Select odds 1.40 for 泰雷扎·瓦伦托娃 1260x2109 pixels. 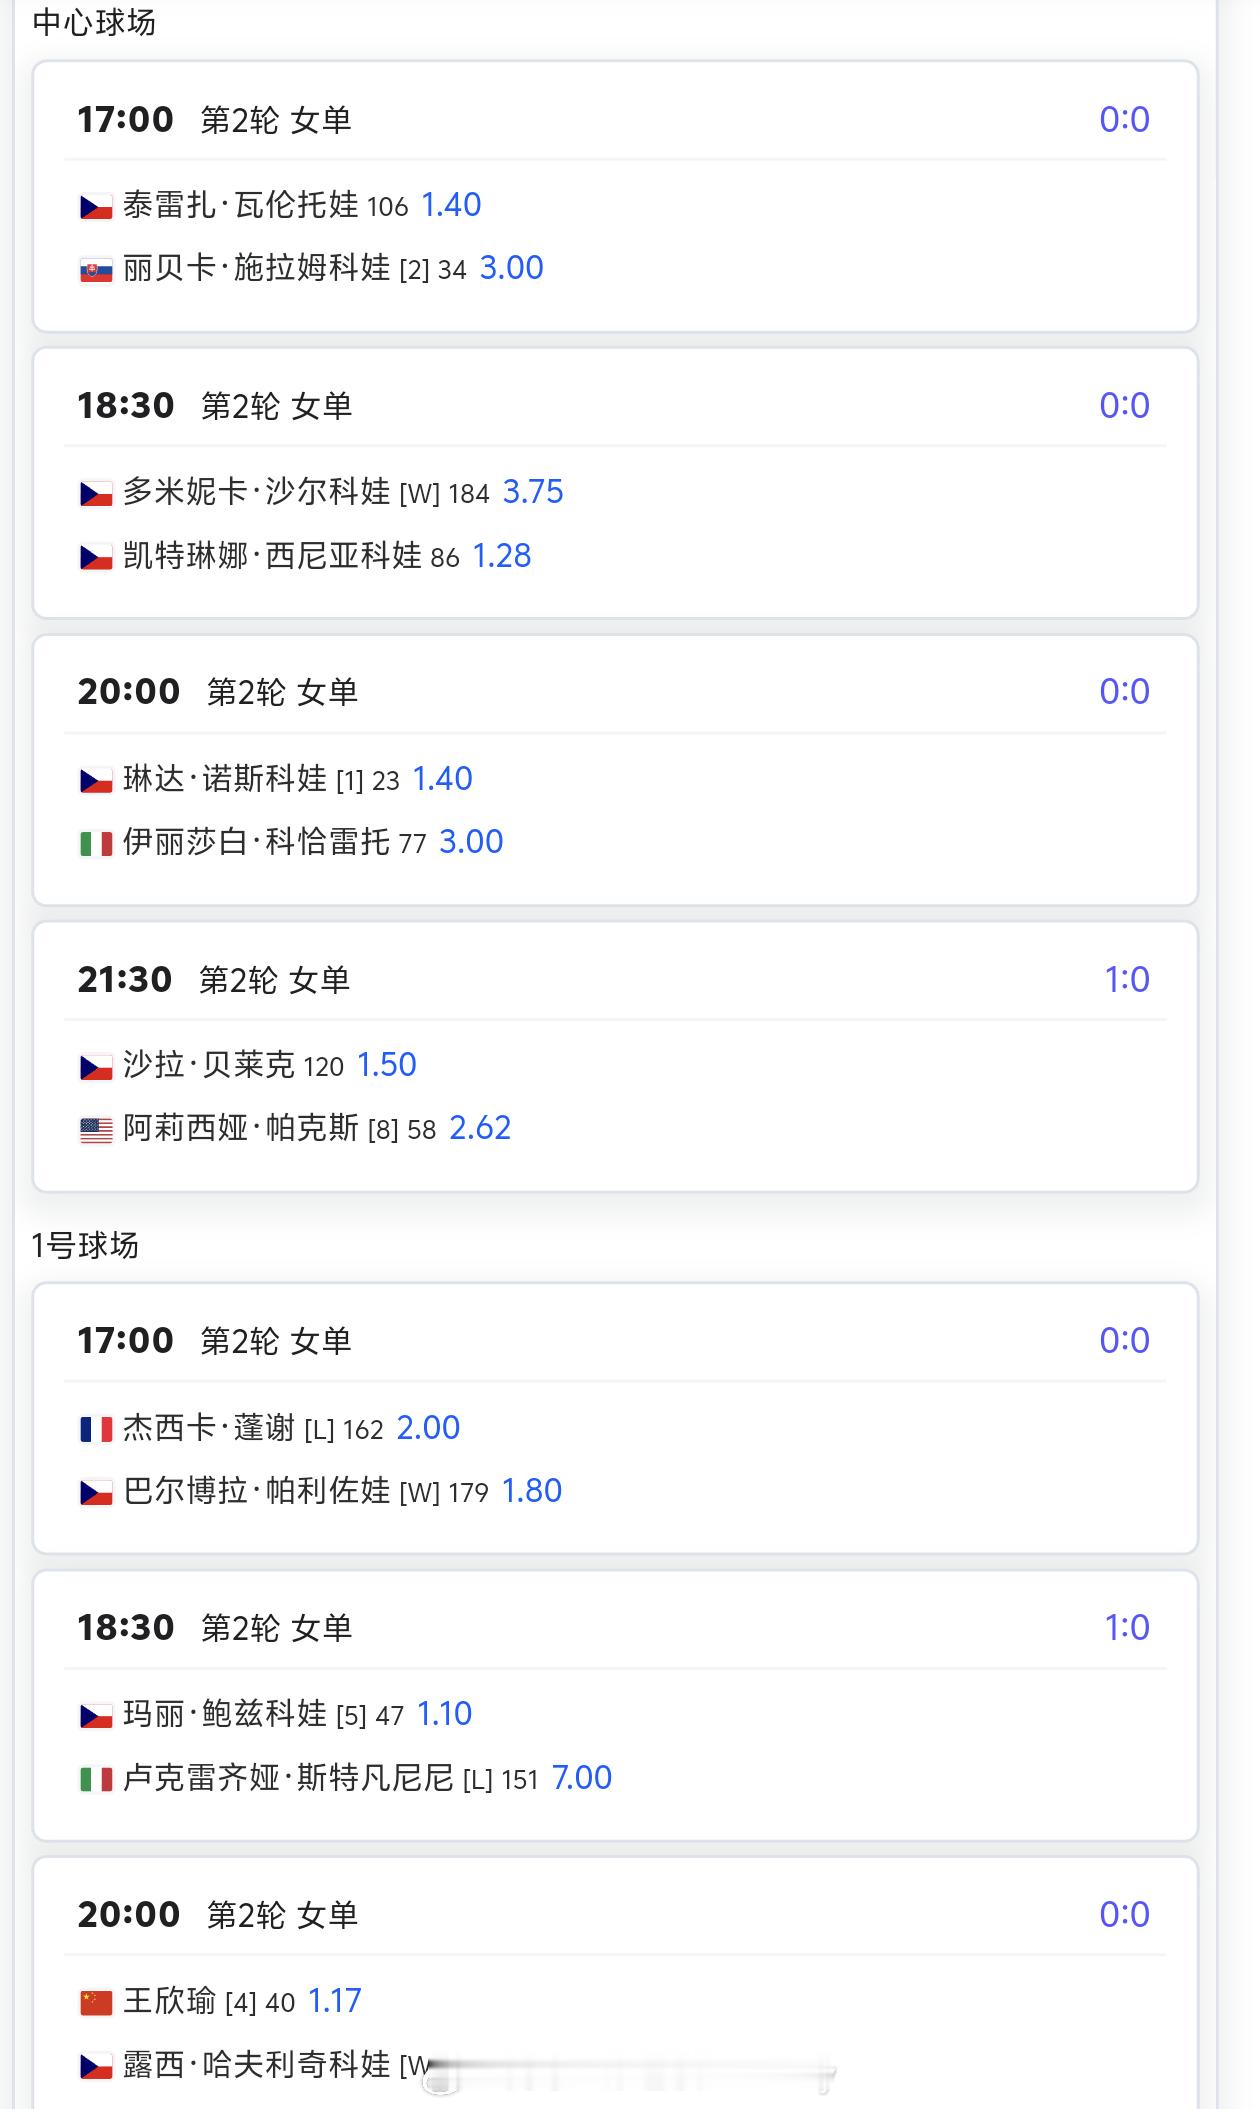click(451, 205)
